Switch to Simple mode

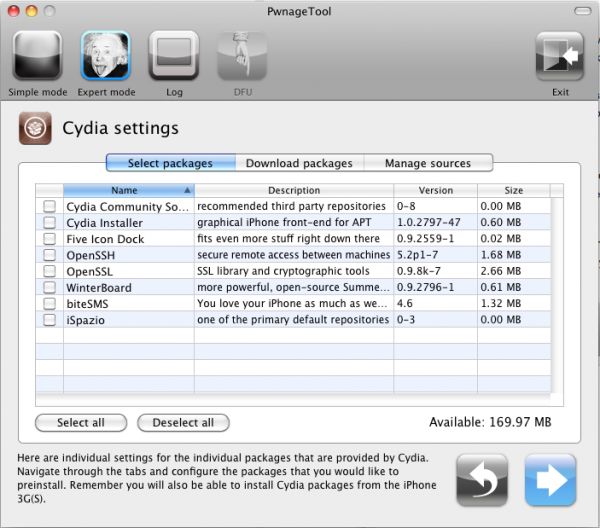(38, 56)
